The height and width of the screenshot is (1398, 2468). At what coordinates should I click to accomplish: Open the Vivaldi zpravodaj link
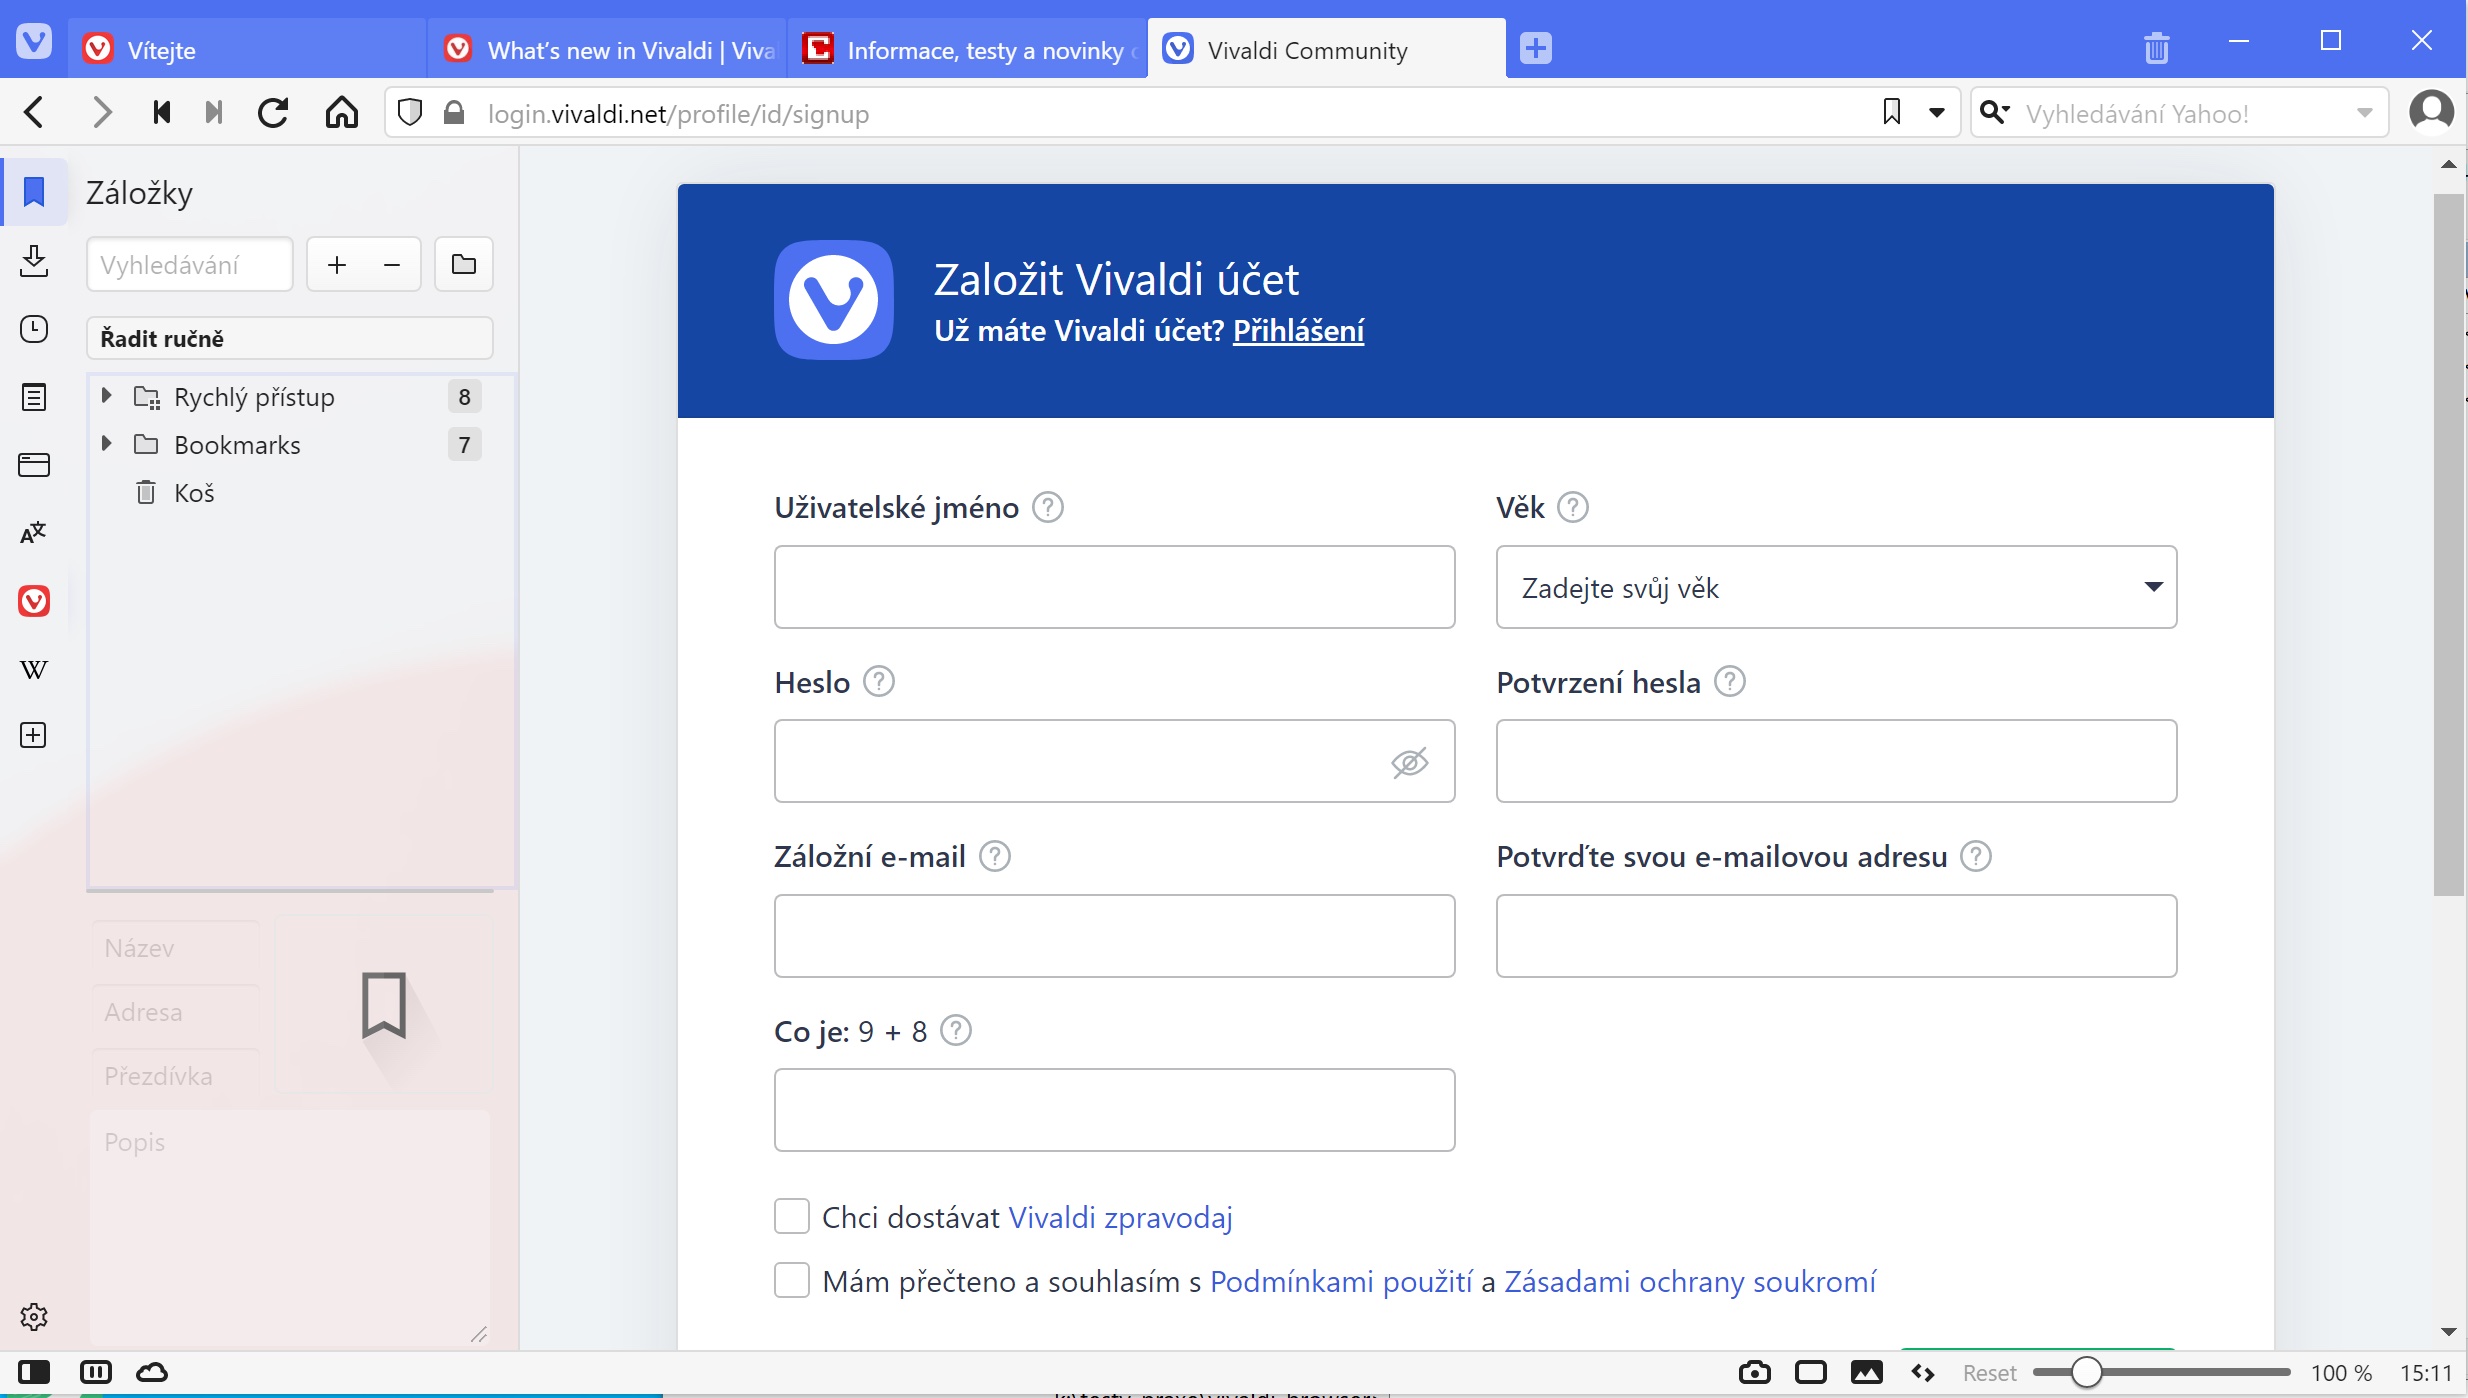1120,1217
